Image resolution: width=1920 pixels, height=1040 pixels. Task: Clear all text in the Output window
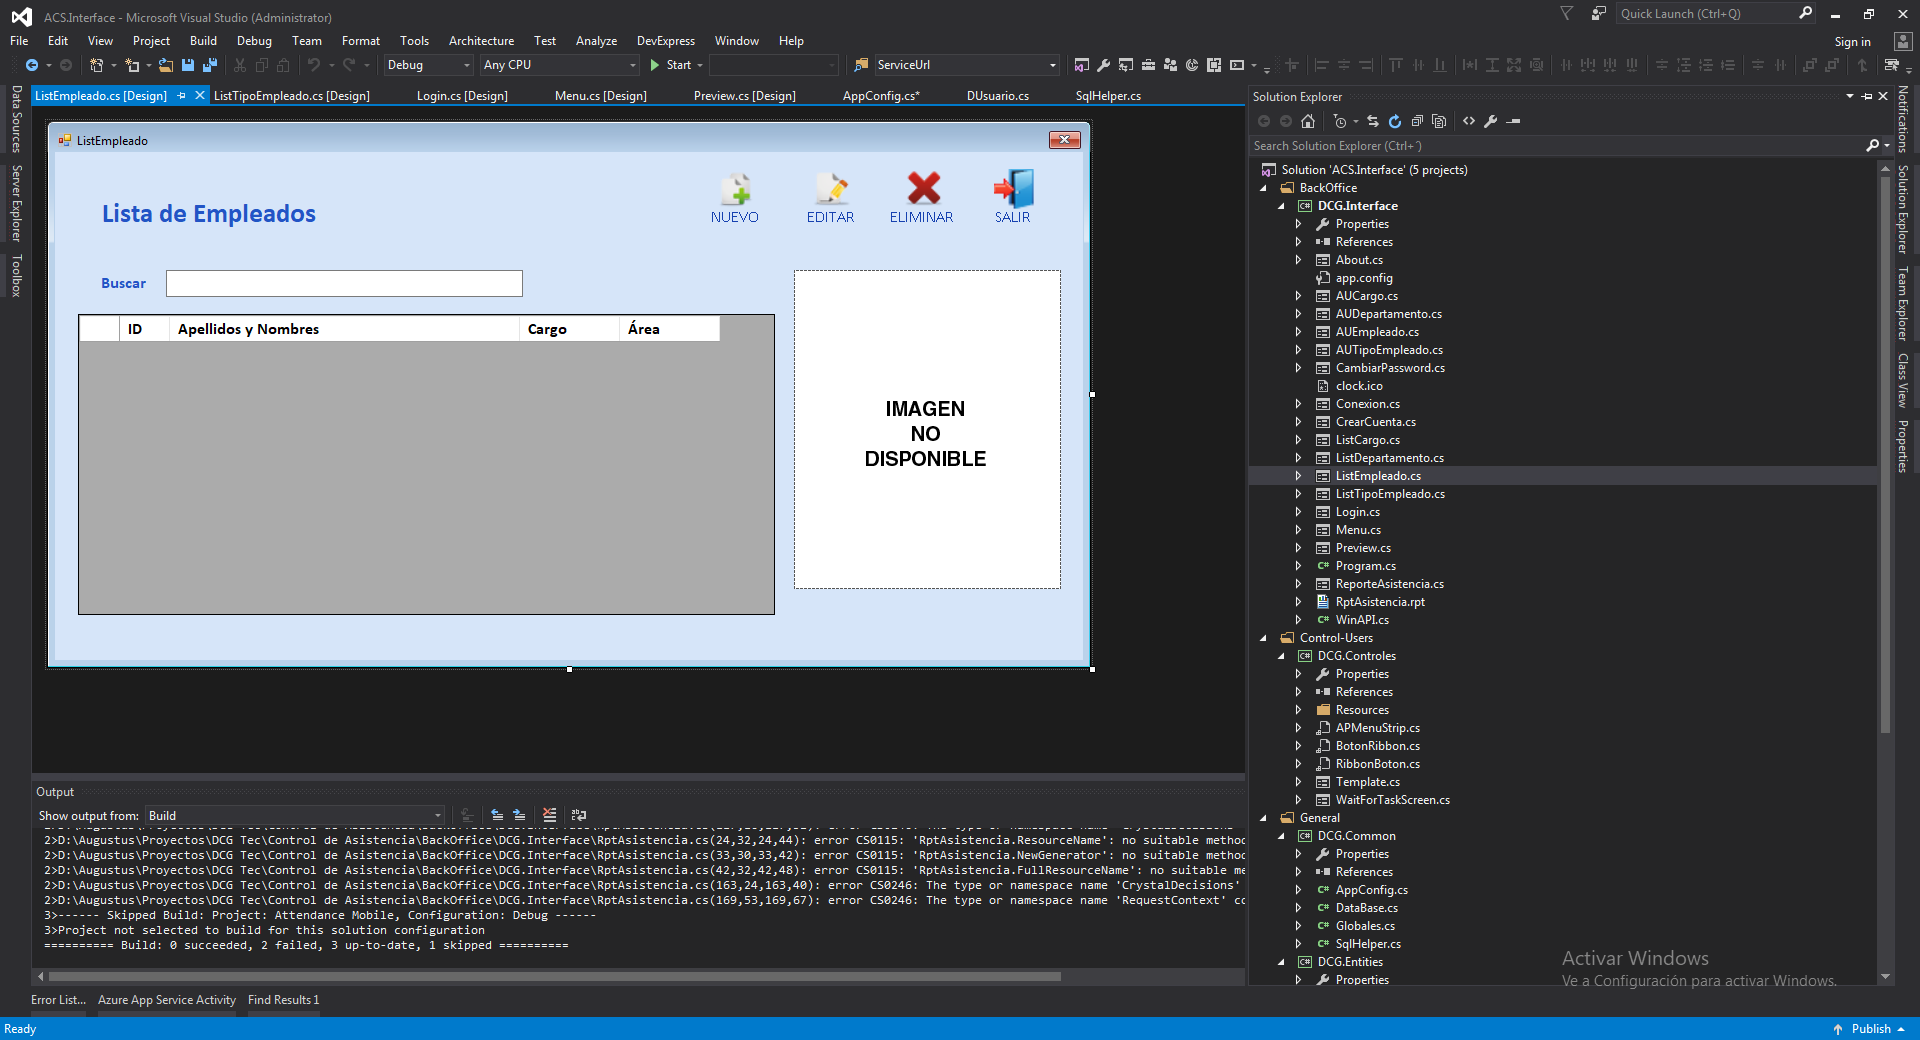click(x=549, y=815)
